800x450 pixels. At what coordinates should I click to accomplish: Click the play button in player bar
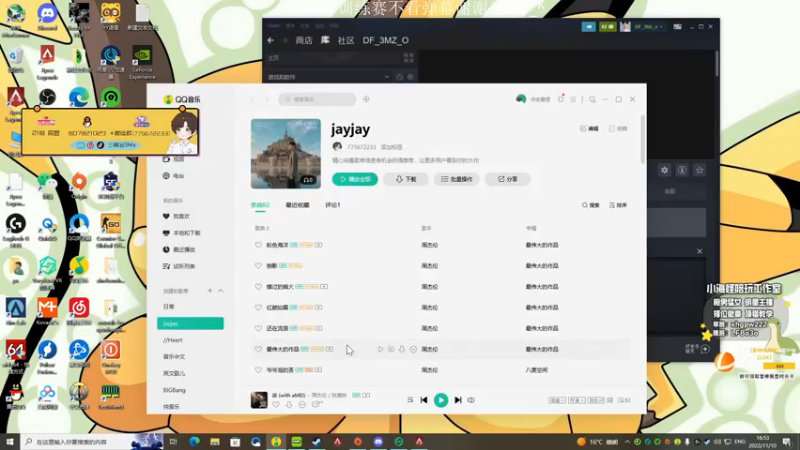tap(441, 400)
